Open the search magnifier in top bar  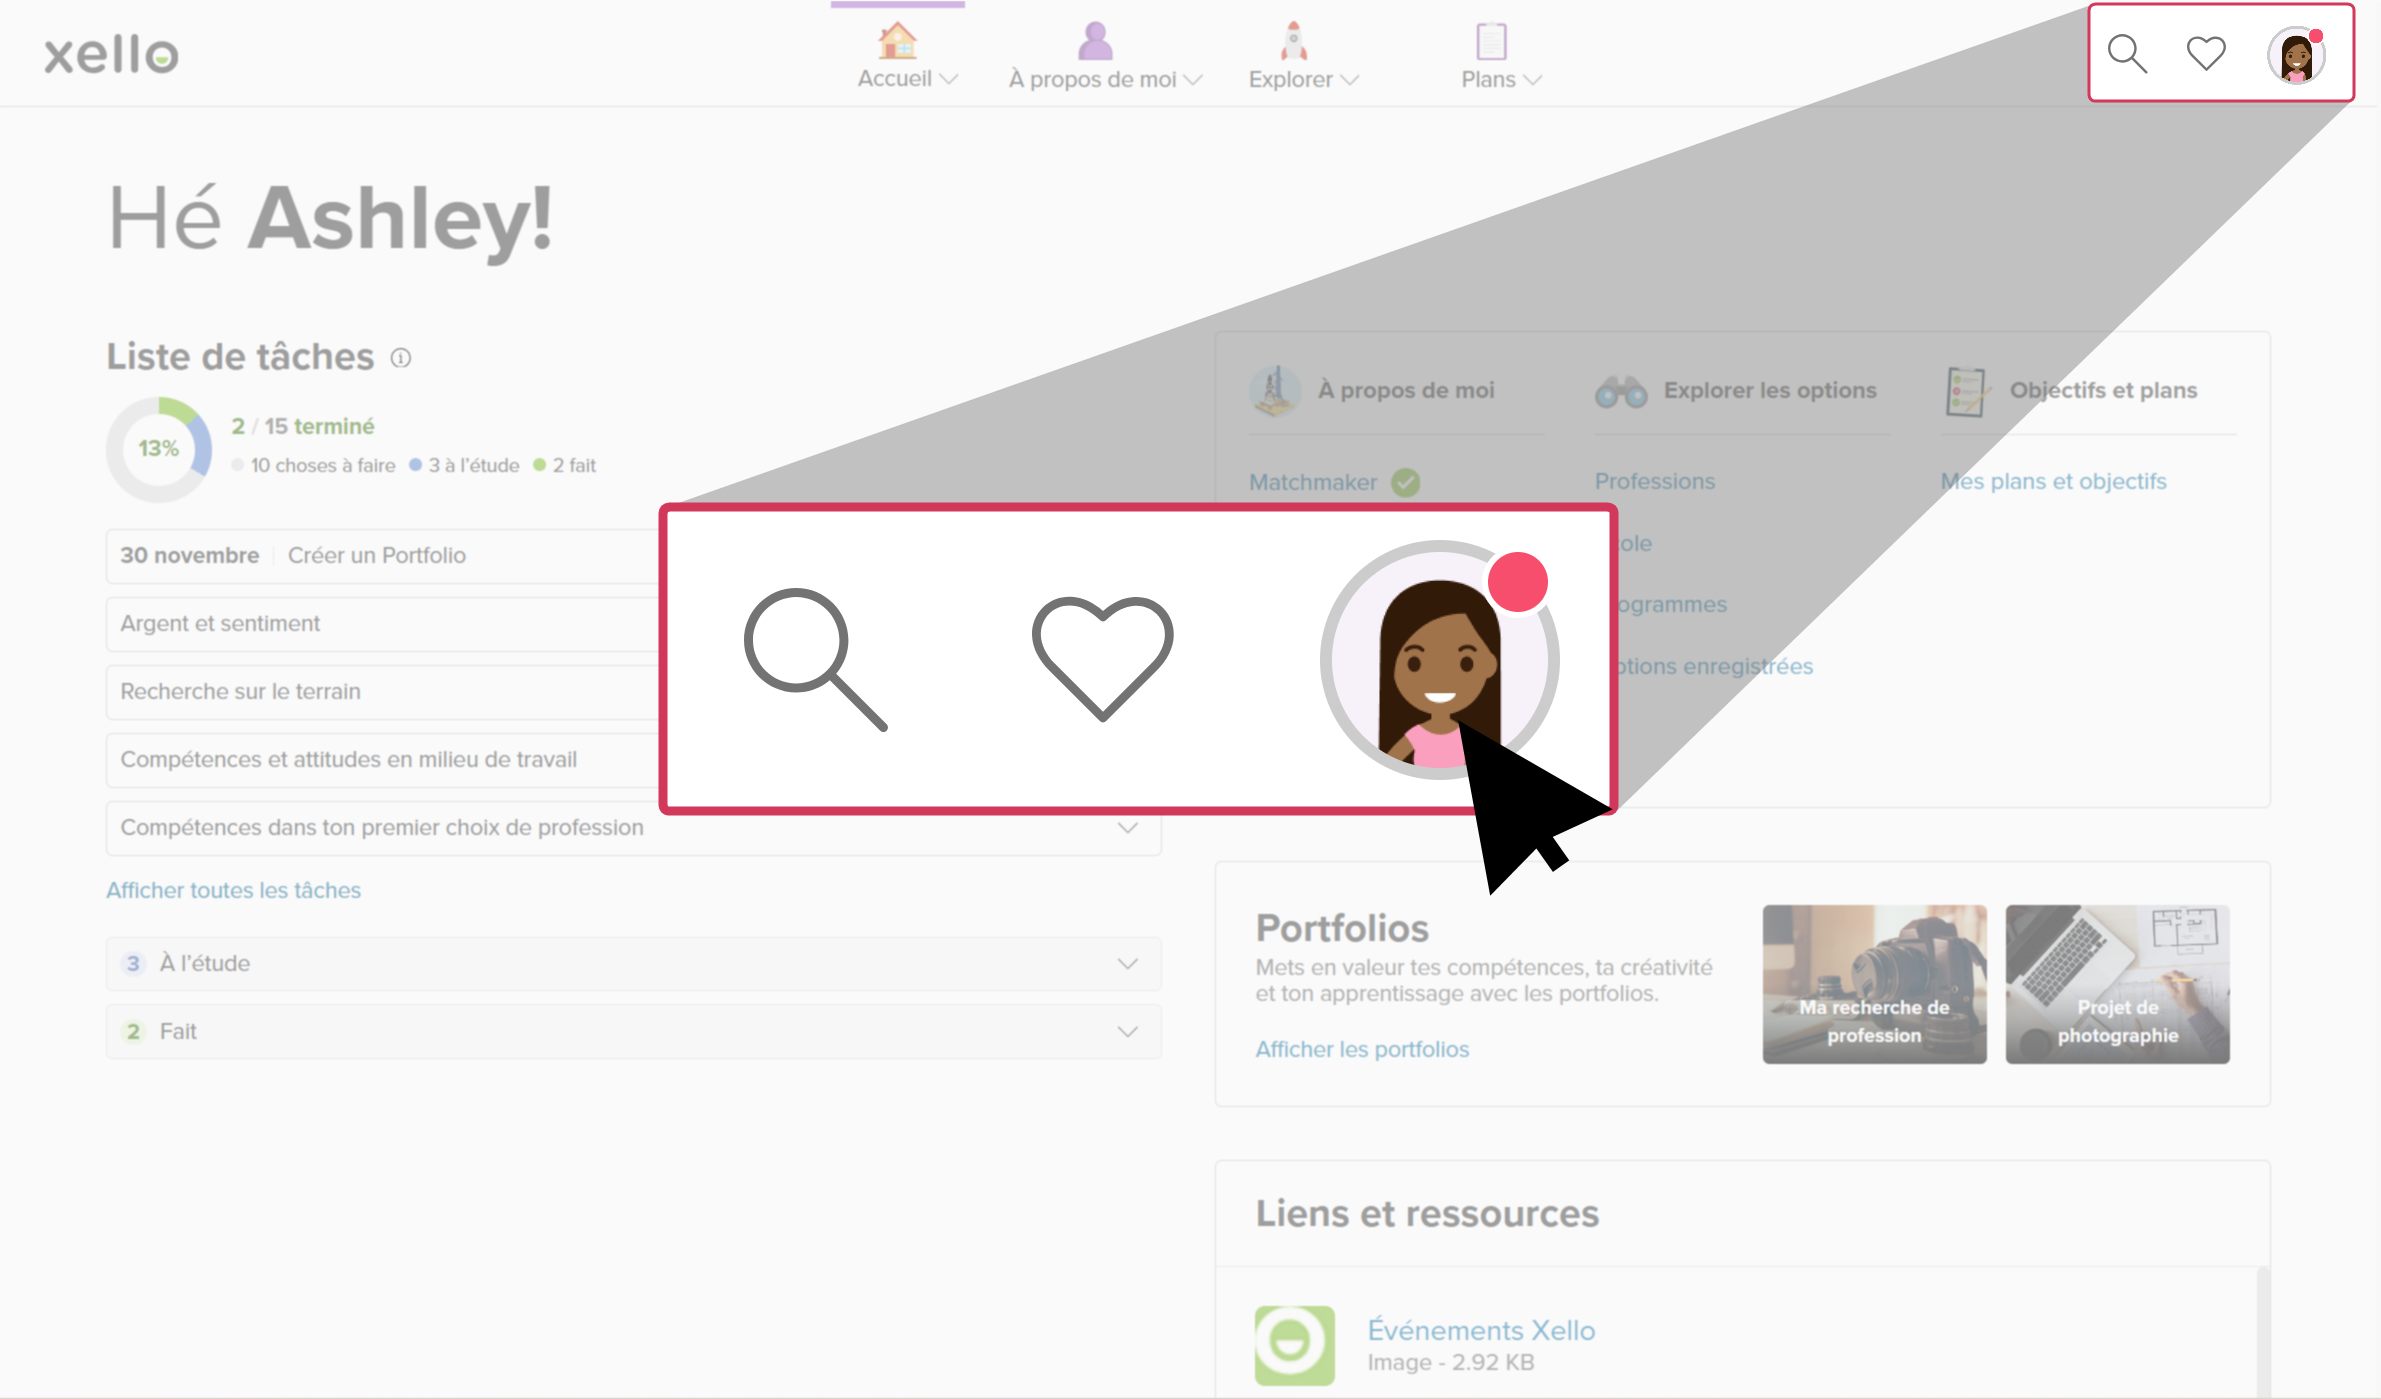2126,54
